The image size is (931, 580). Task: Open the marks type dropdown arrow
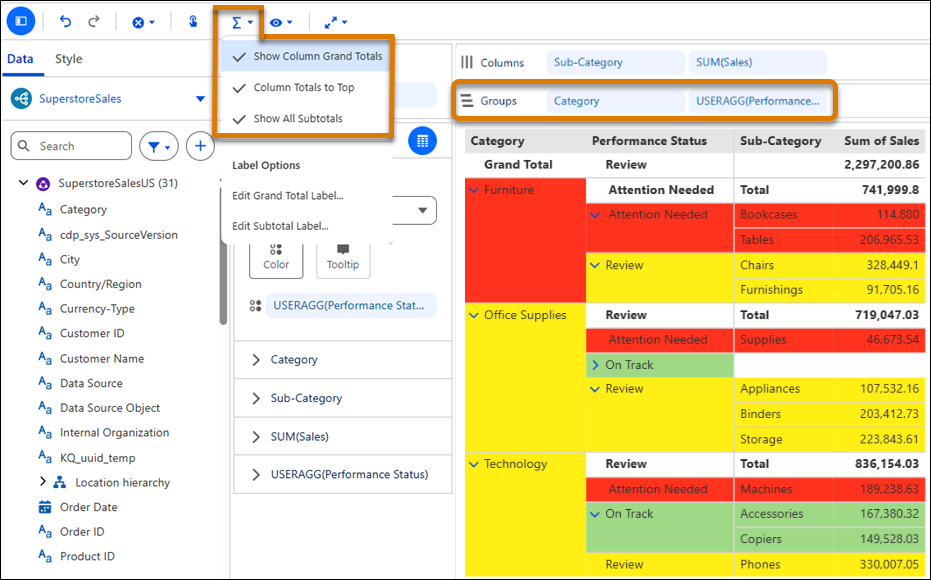423,210
